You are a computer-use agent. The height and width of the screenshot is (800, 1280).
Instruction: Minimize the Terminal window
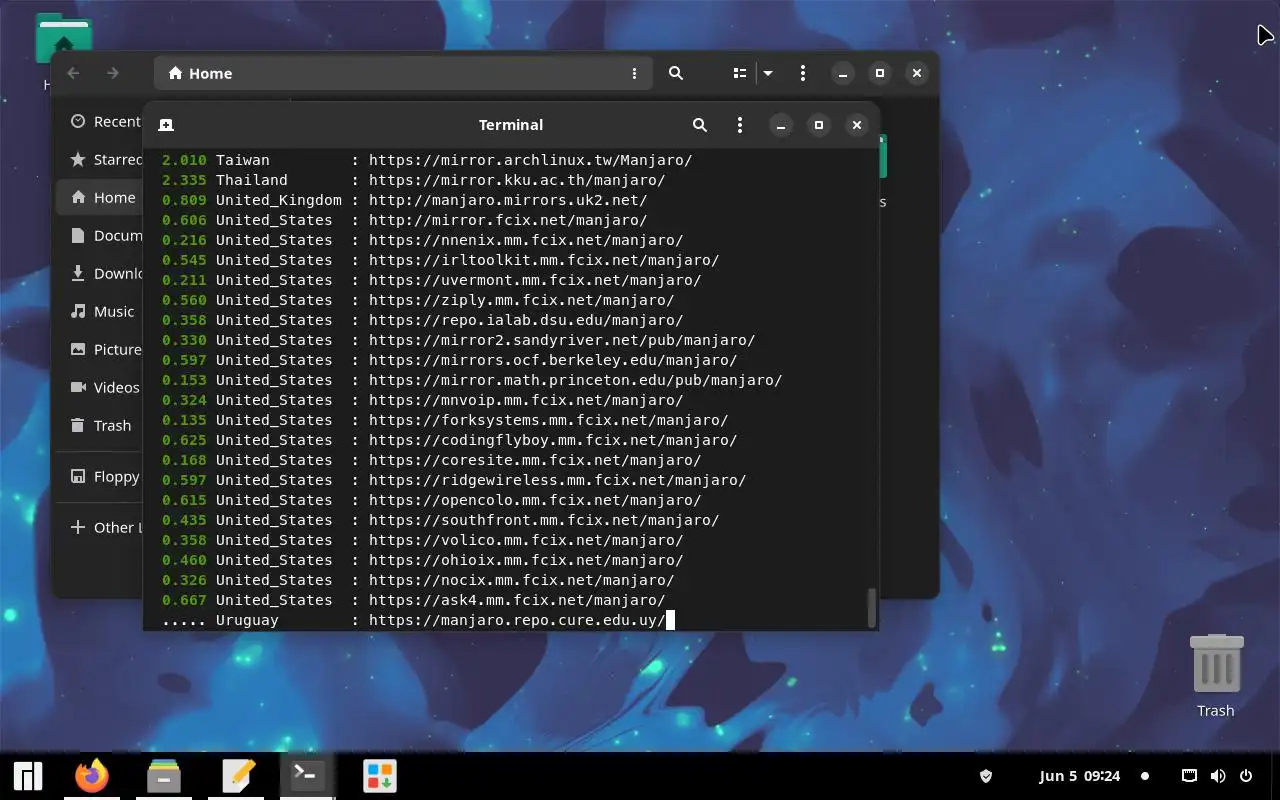[781, 125]
